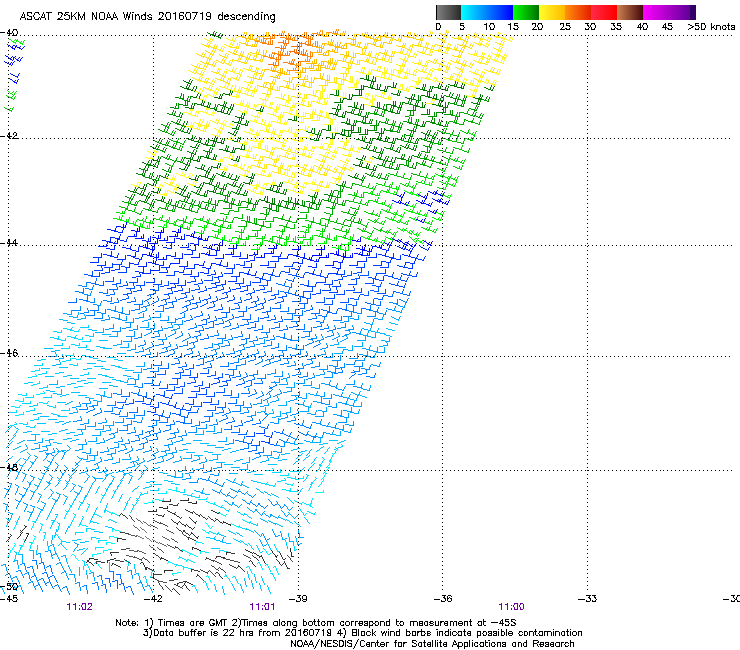Click the '-39' longitude axis label

pos(298,599)
